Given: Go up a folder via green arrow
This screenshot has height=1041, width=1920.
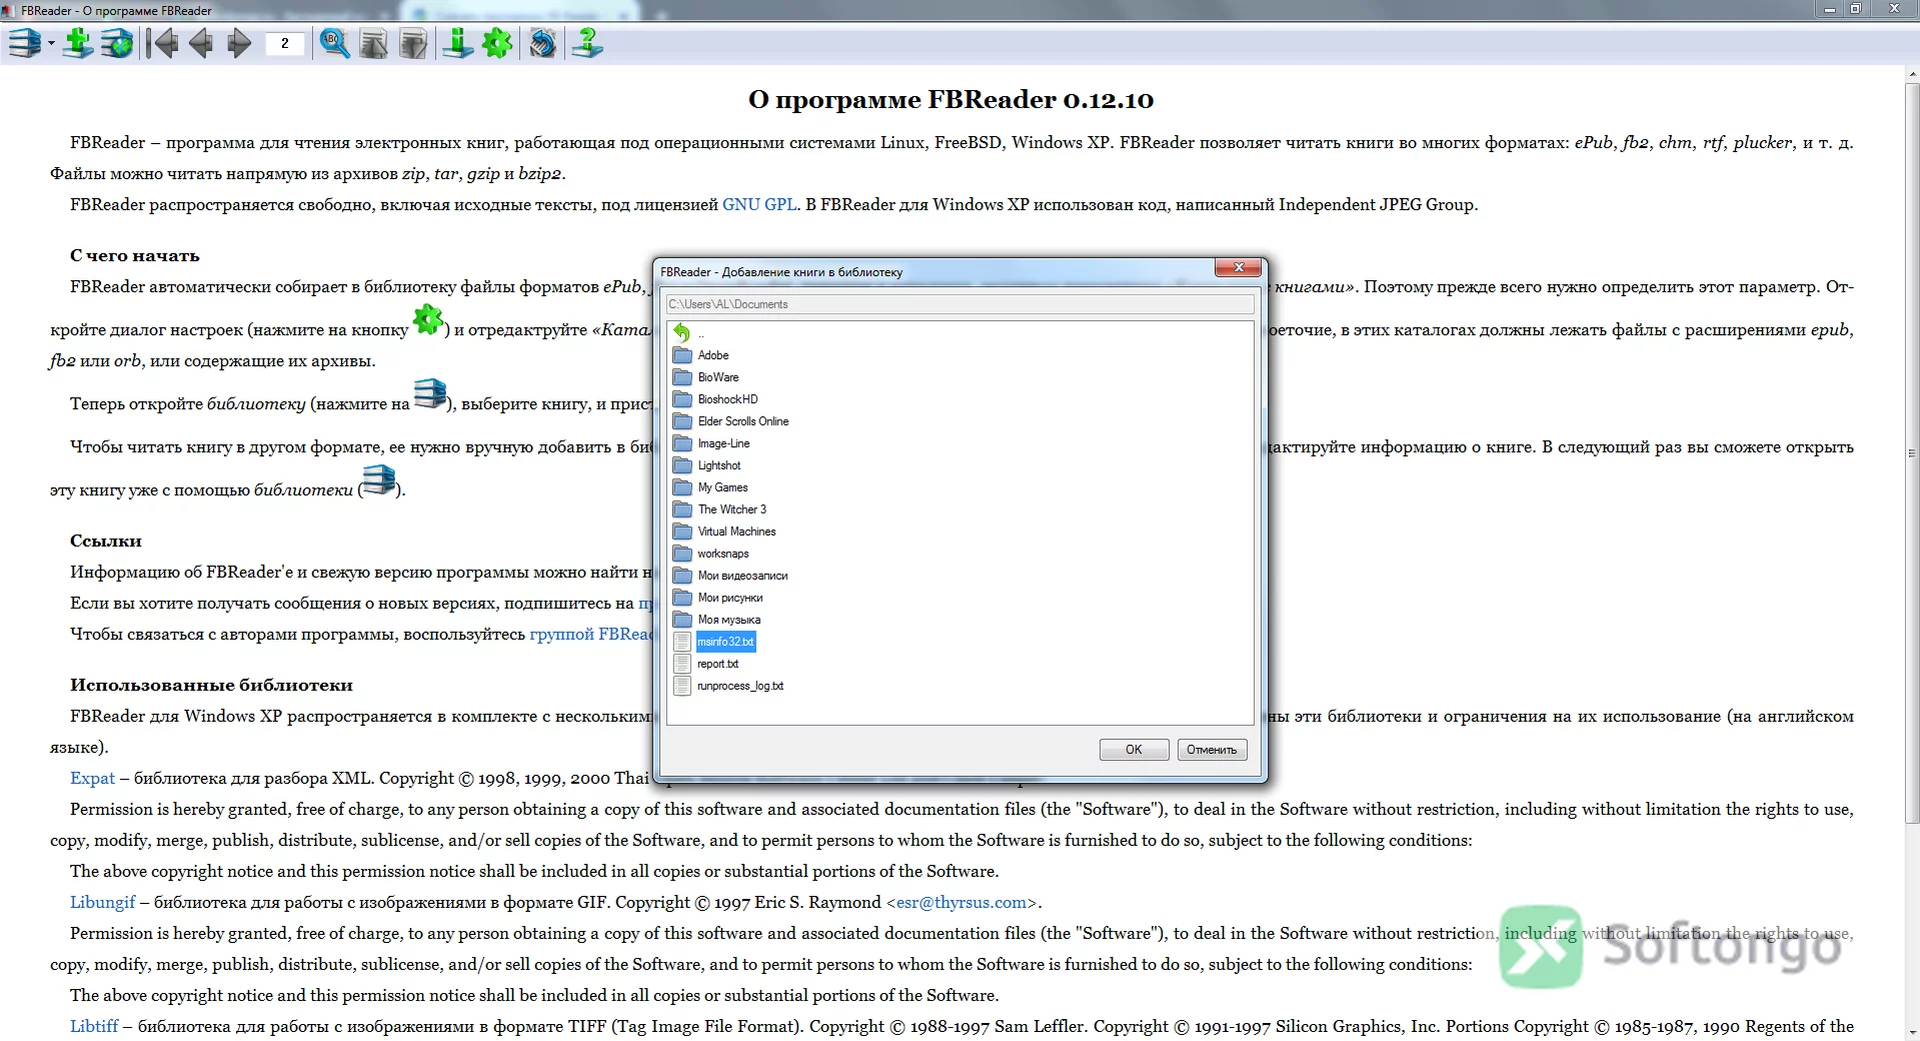Looking at the screenshot, I should coord(682,333).
